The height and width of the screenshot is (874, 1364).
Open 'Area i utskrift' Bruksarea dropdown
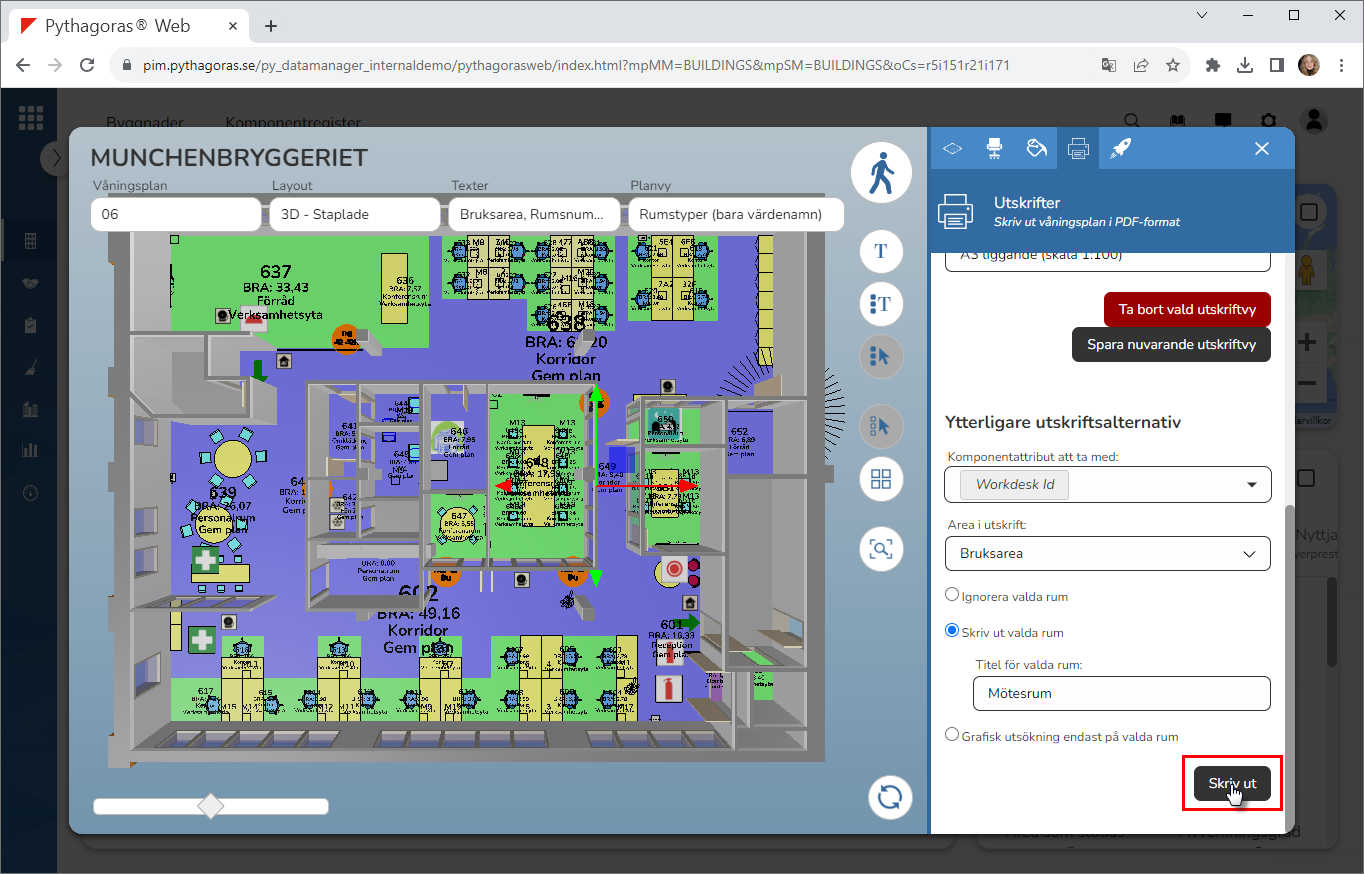[1107, 553]
